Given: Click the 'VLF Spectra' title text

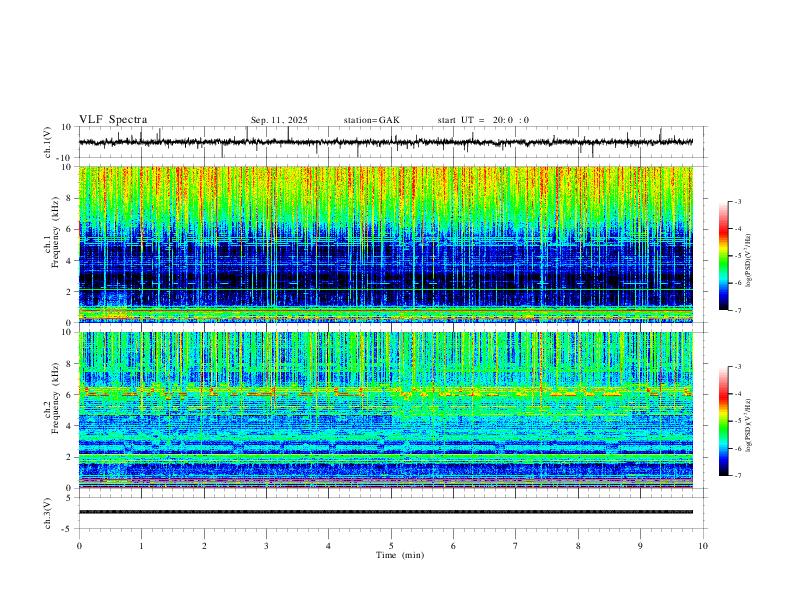Looking at the screenshot, I should click(x=113, y=120).
